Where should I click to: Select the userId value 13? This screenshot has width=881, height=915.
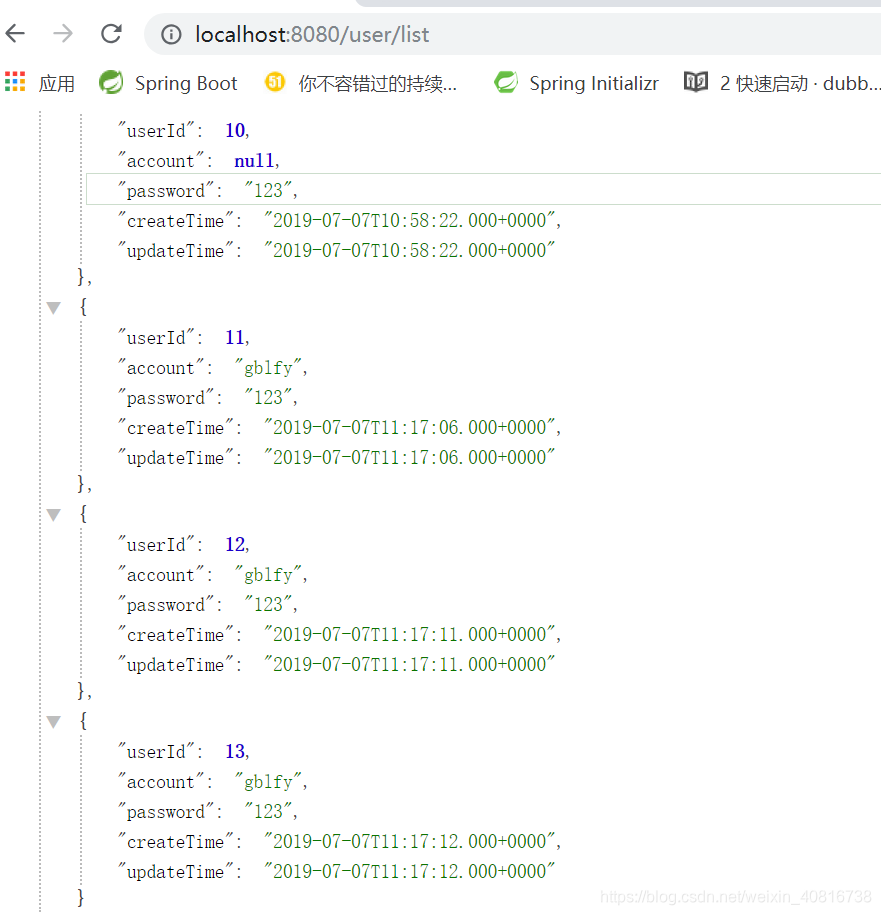[235, 752]
